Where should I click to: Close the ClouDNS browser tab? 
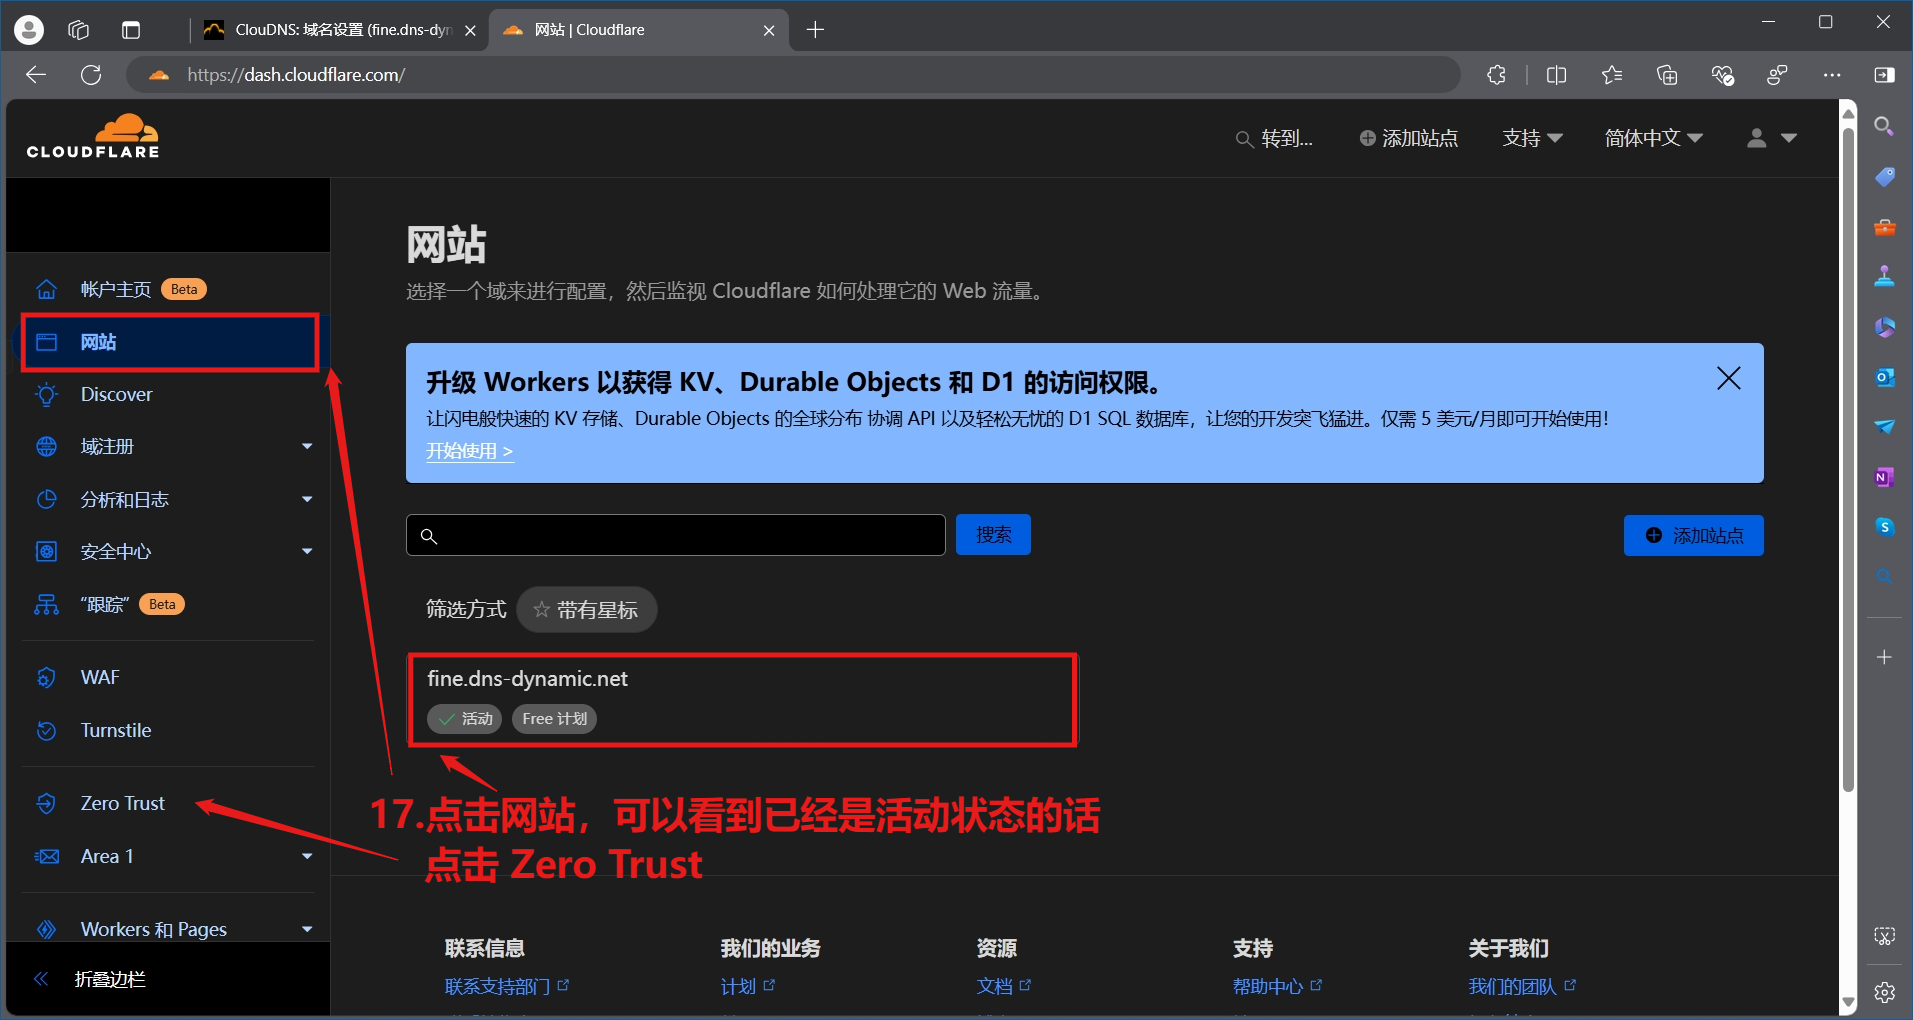(470, 30)
